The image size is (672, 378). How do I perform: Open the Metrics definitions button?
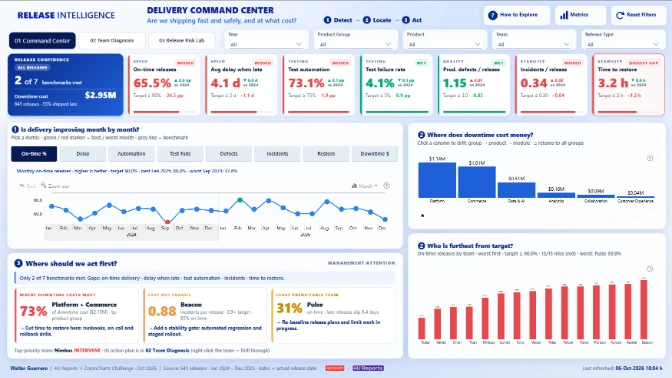coord(580,15)
